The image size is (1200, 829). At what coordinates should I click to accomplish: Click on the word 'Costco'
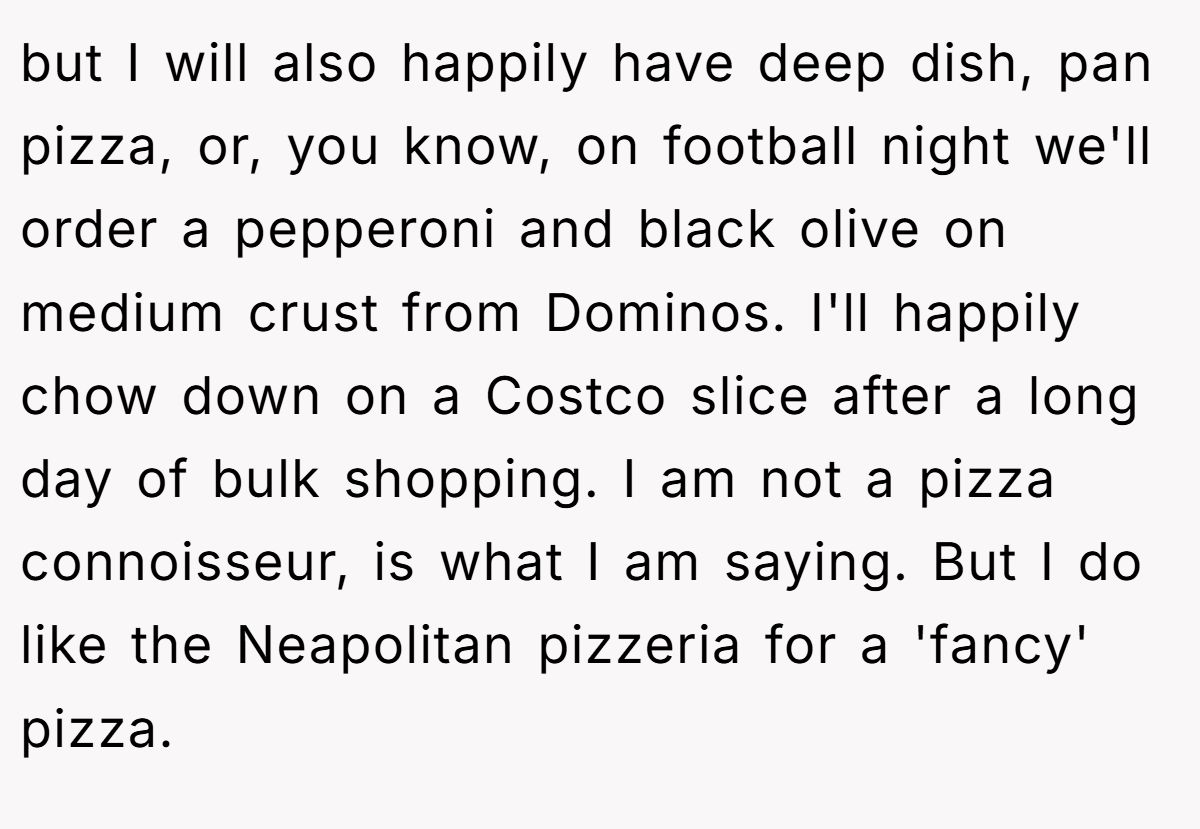point(575,397)
